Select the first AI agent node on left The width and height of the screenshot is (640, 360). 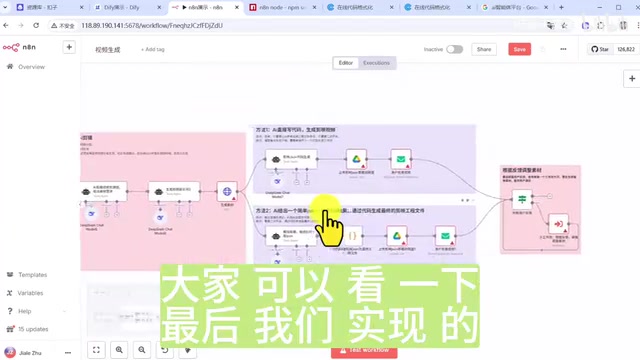104,191
